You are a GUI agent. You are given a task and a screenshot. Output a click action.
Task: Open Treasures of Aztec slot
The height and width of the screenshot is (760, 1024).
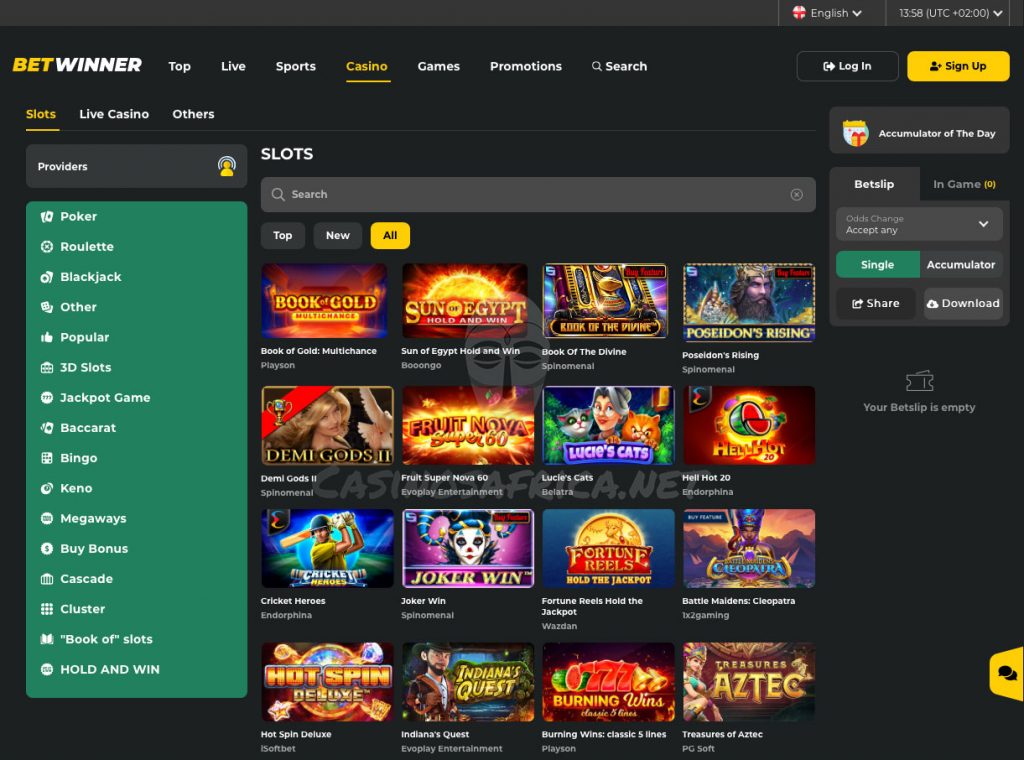pos(748,682)
